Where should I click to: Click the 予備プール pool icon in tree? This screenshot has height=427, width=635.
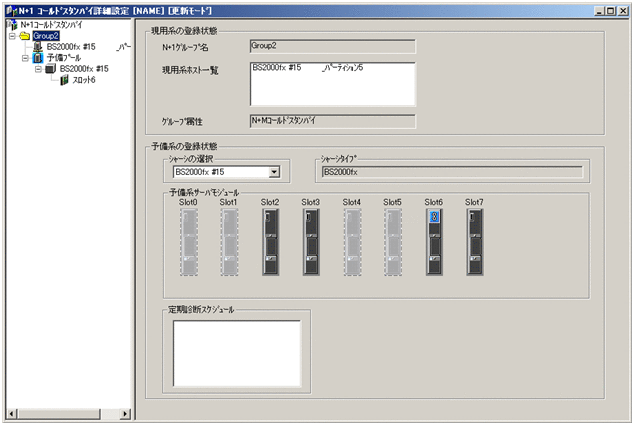(x=37, y=58)
